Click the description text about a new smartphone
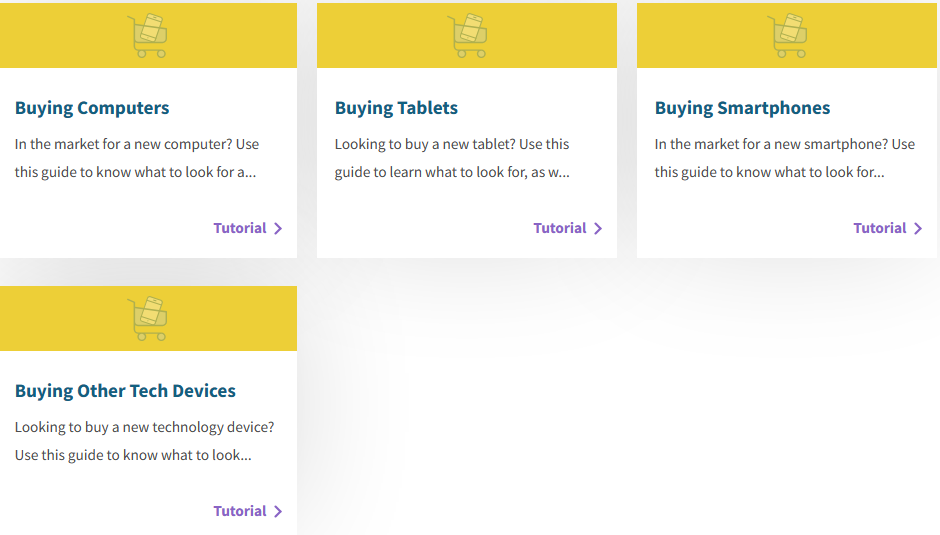Screen dimensions: 940x535 point(784,158)
